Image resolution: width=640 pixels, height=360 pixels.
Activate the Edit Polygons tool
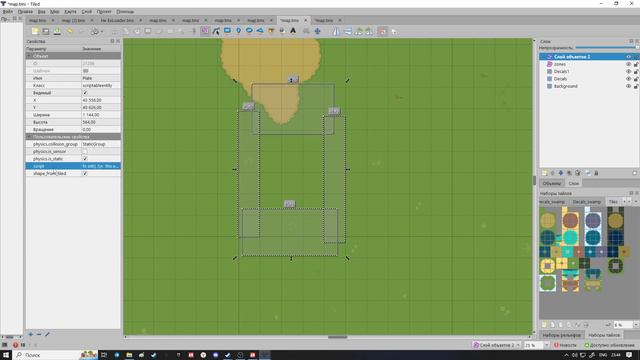pyautogui.click(x=216, y=31)
